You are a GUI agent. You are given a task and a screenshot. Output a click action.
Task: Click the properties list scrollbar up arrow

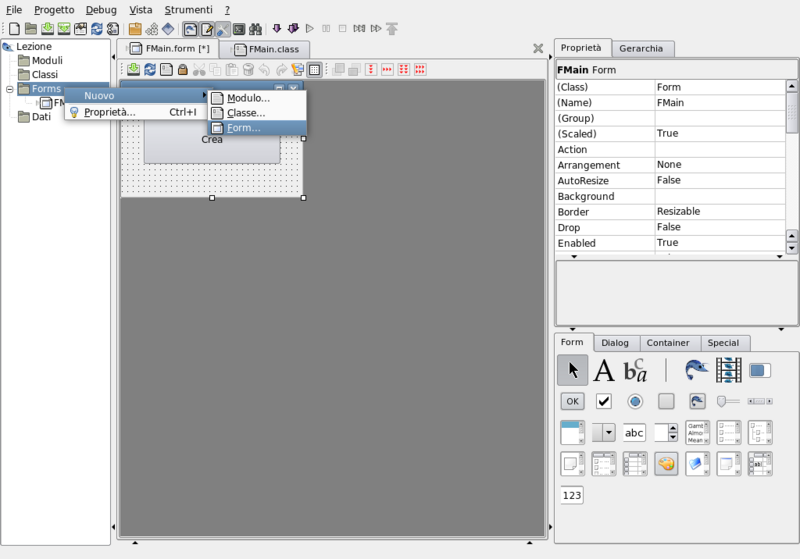tap(791, 86)
